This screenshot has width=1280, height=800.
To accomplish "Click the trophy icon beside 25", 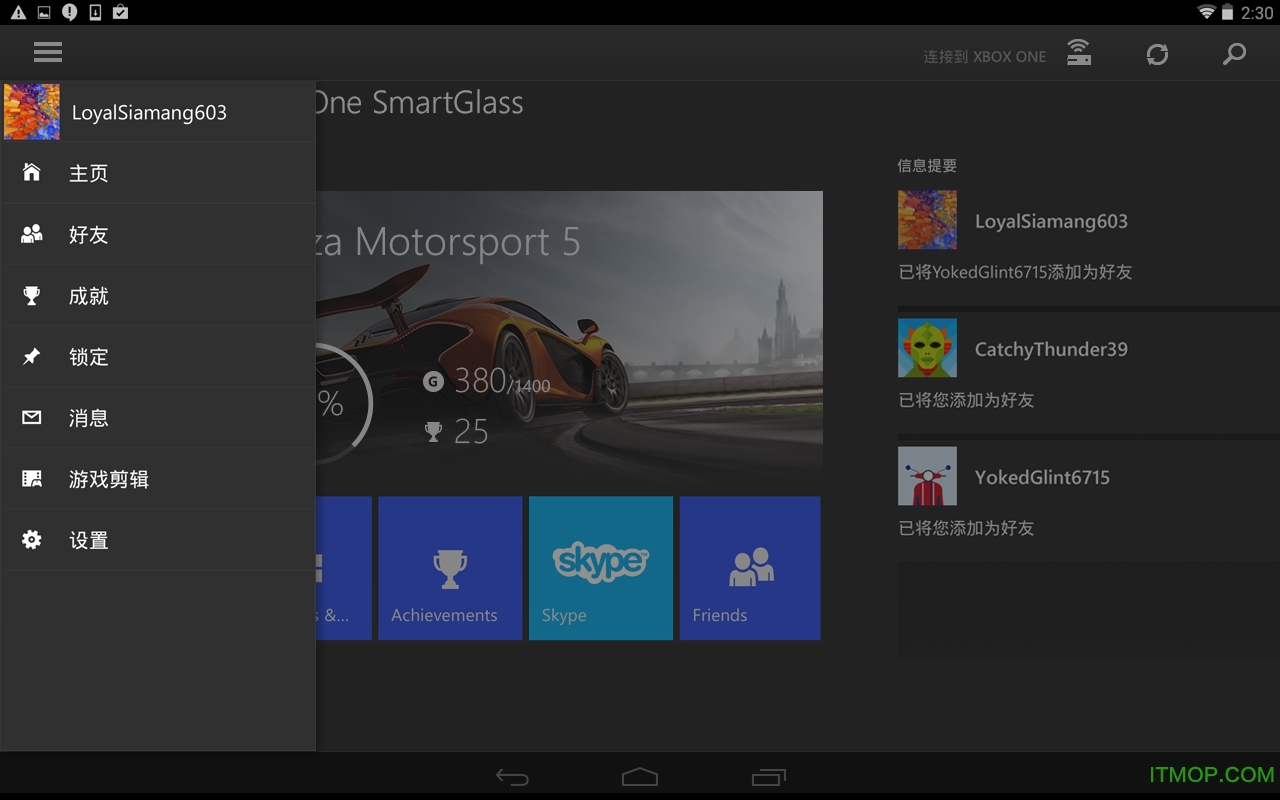I will coord(433,431).
